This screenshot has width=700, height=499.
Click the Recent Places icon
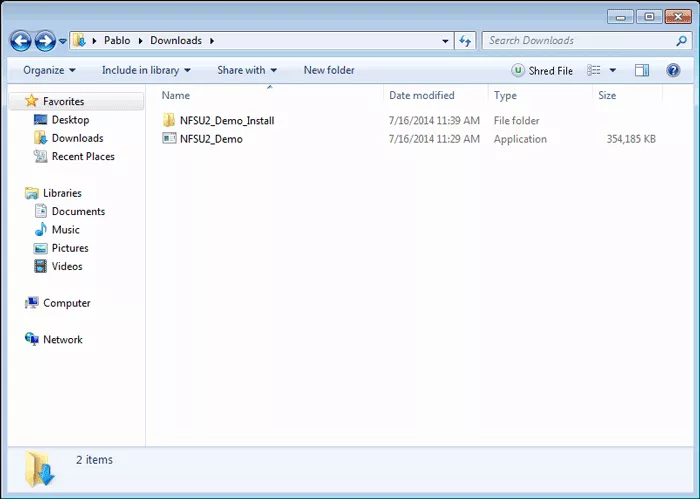pos(40,156)
